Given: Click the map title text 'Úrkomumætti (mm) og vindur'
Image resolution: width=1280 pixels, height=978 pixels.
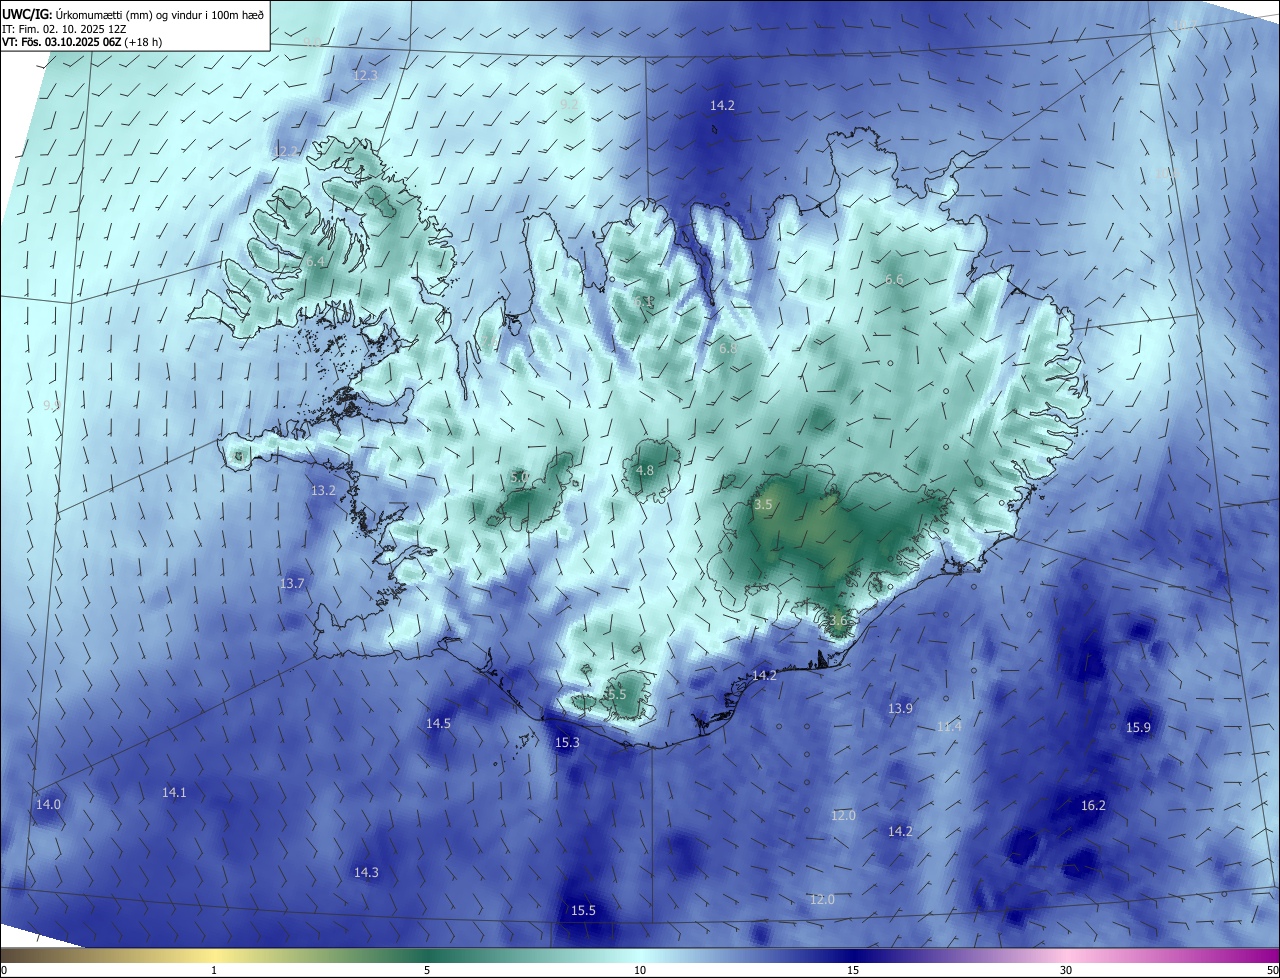Looking at the screenshot, I should pyautogui.click(x=126, y=14).
